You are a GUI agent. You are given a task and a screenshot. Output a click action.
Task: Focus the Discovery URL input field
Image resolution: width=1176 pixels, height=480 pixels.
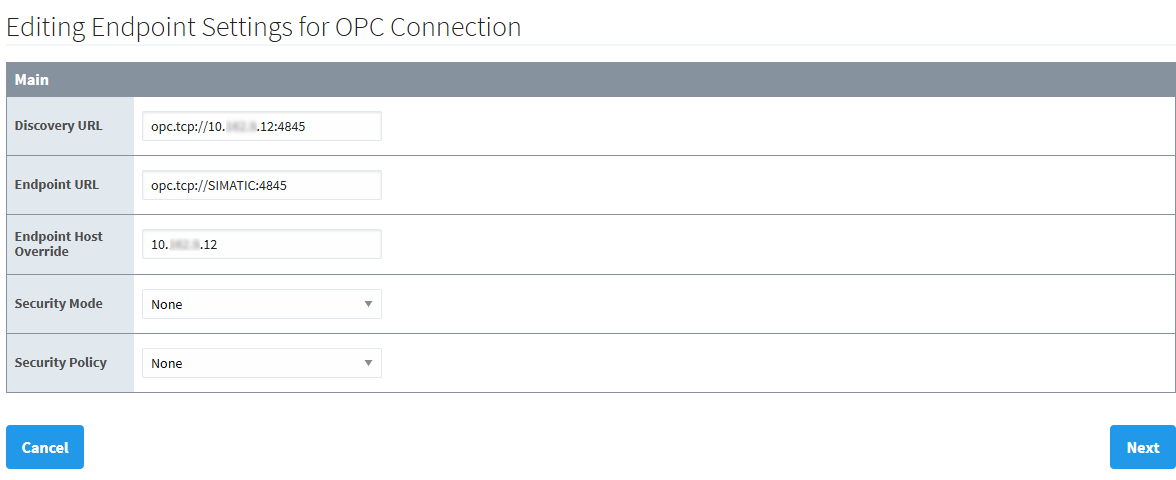pyautogui.click(x=261, y=126)
